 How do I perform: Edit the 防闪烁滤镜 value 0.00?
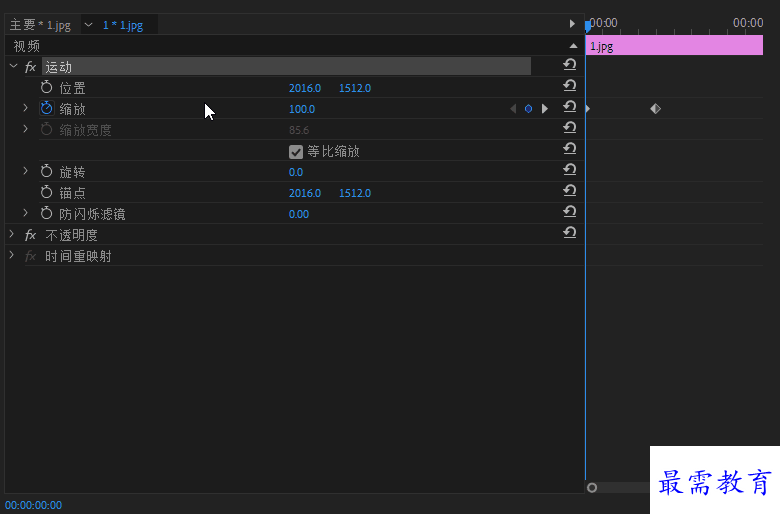click(298, 214)
